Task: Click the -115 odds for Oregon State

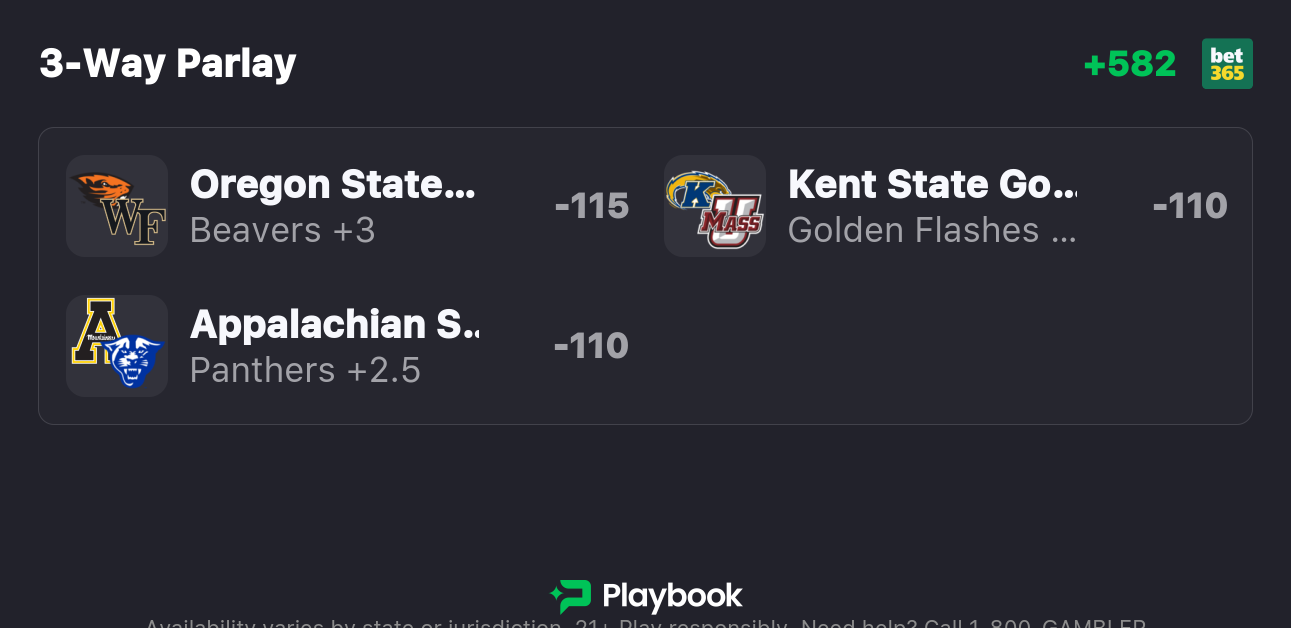Action: 591,206
